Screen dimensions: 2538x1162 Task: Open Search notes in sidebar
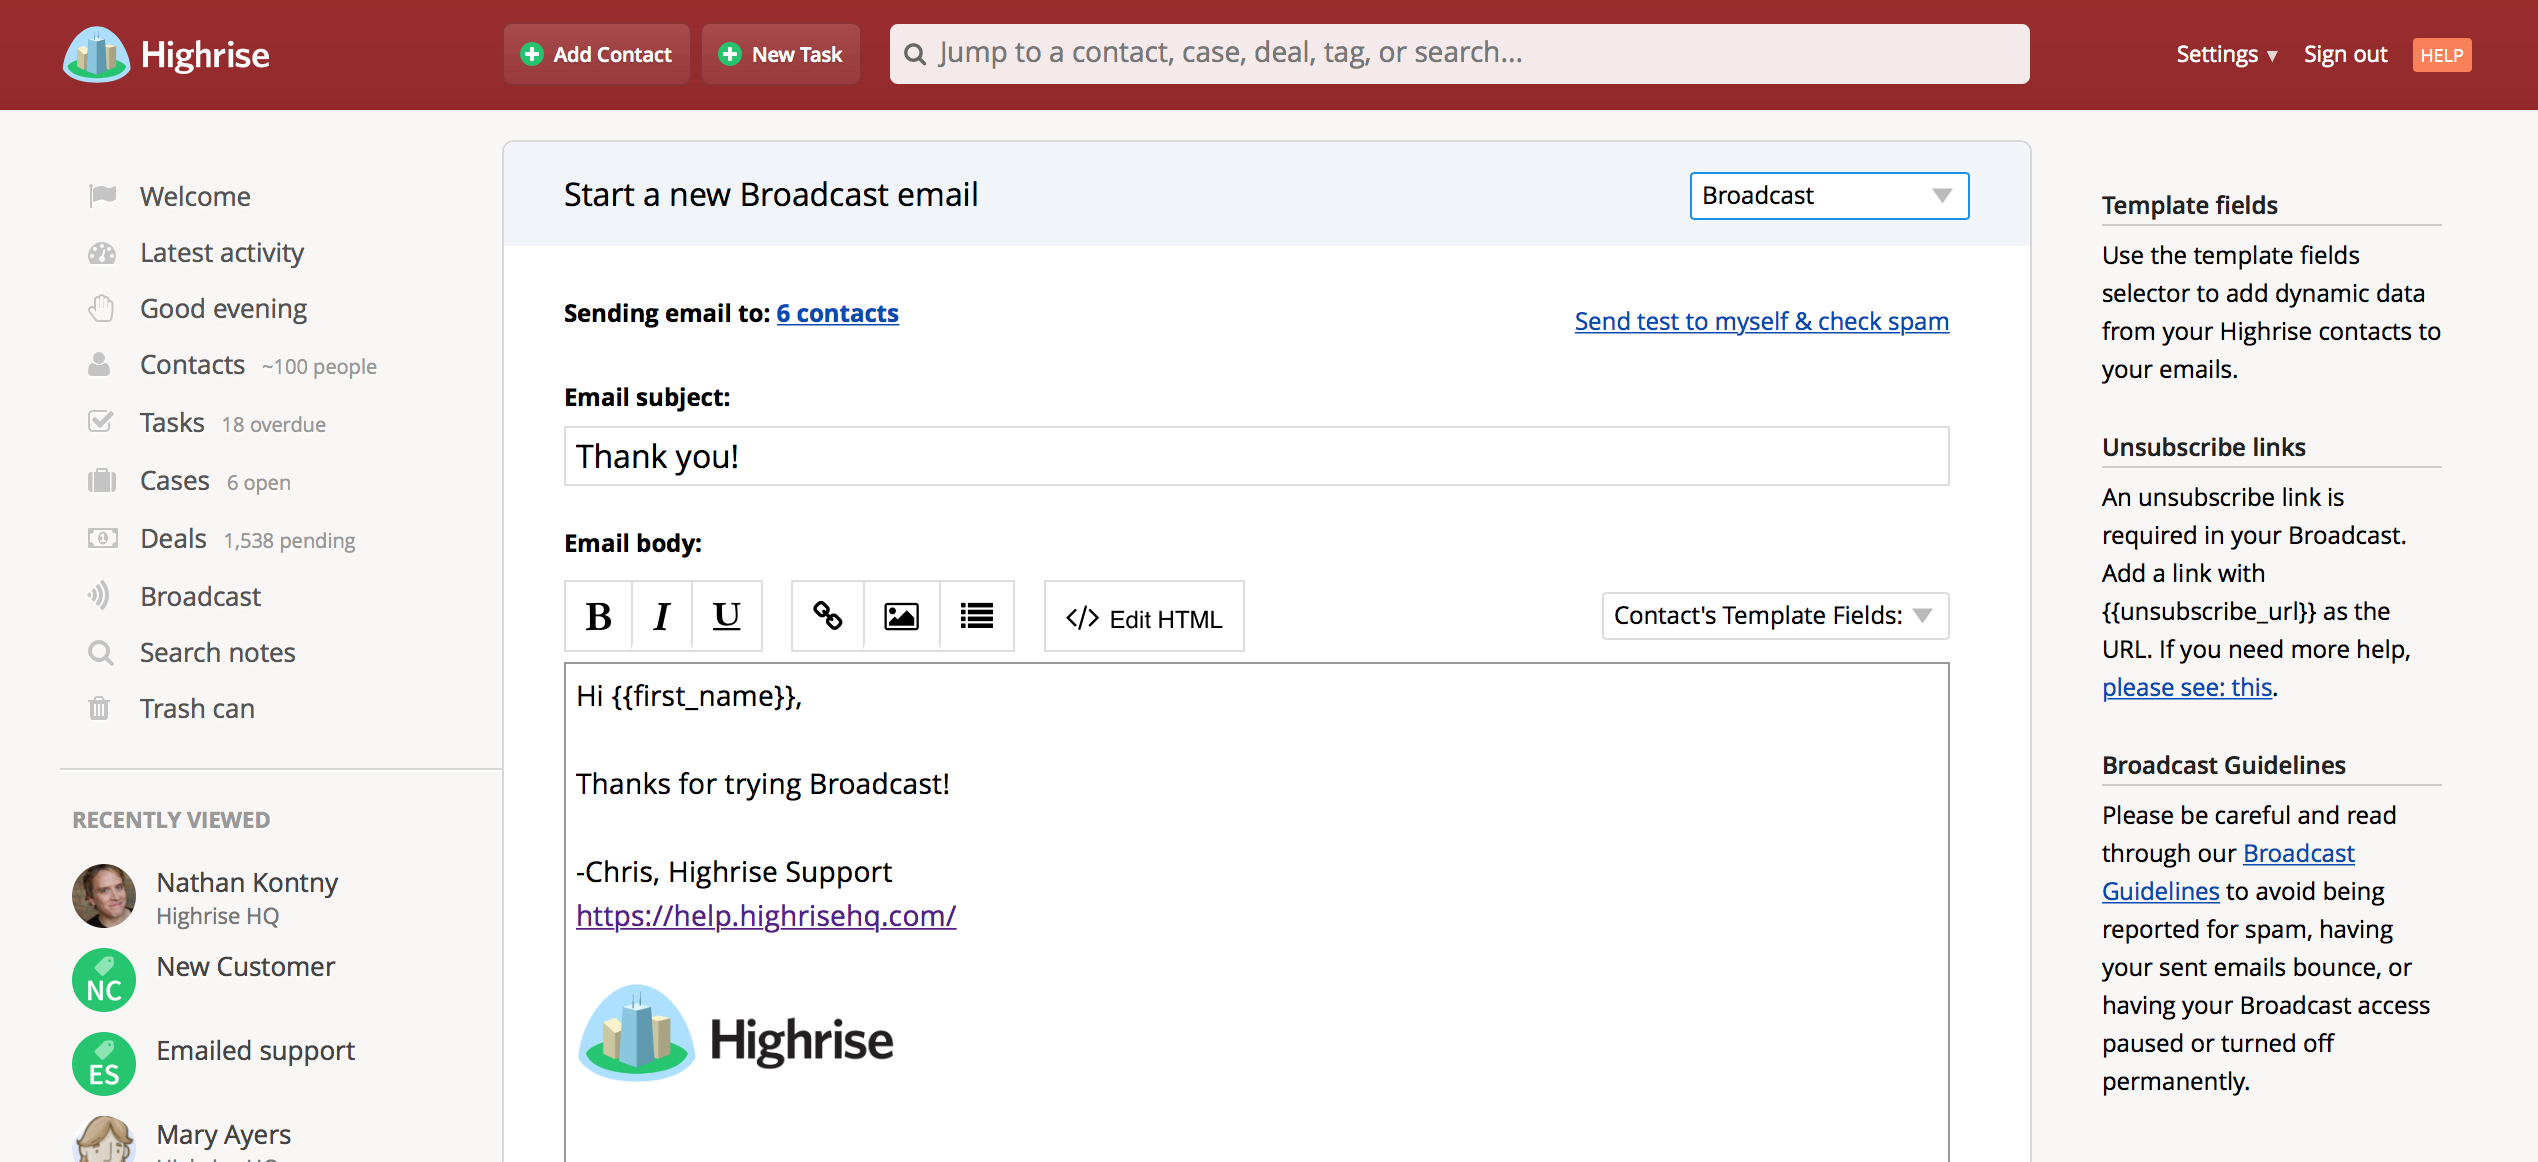click(217, 652)
